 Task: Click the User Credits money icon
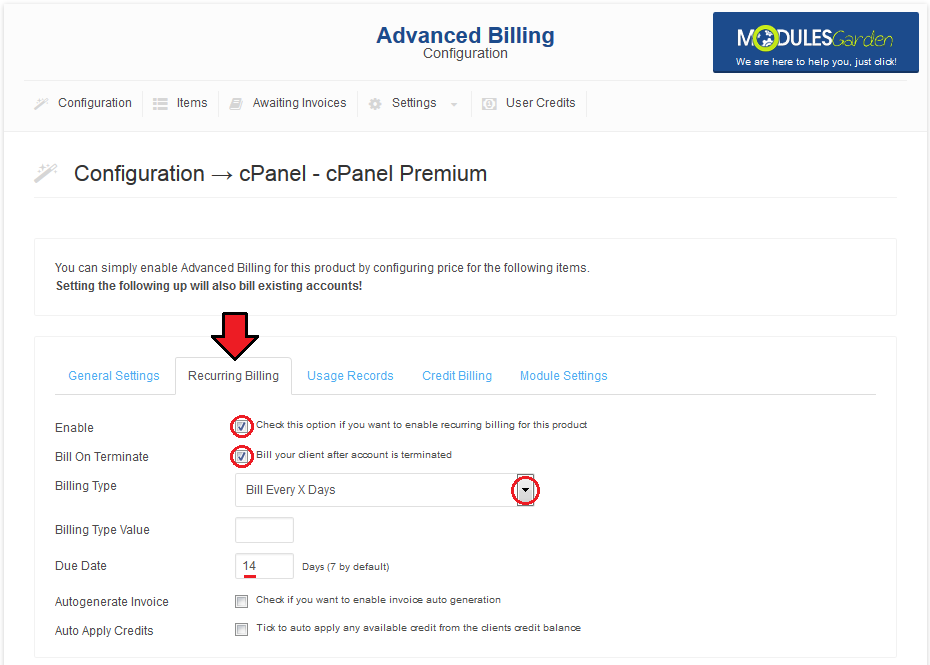click(x=489, y=104)
